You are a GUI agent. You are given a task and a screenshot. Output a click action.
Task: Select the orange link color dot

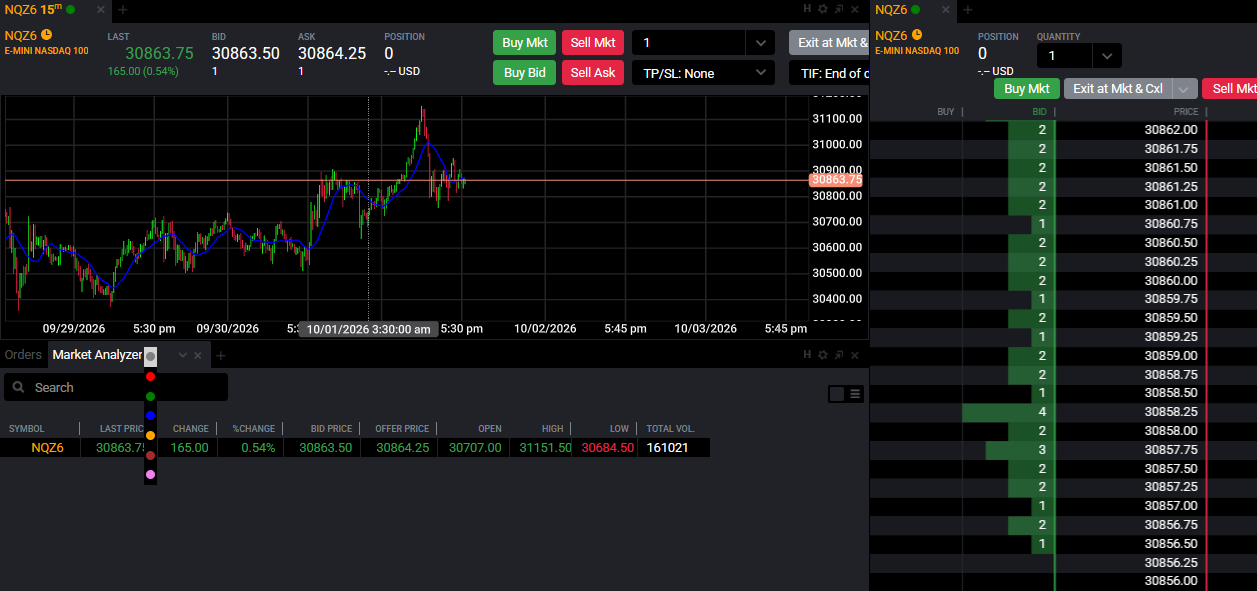click(x=151, y=436)
